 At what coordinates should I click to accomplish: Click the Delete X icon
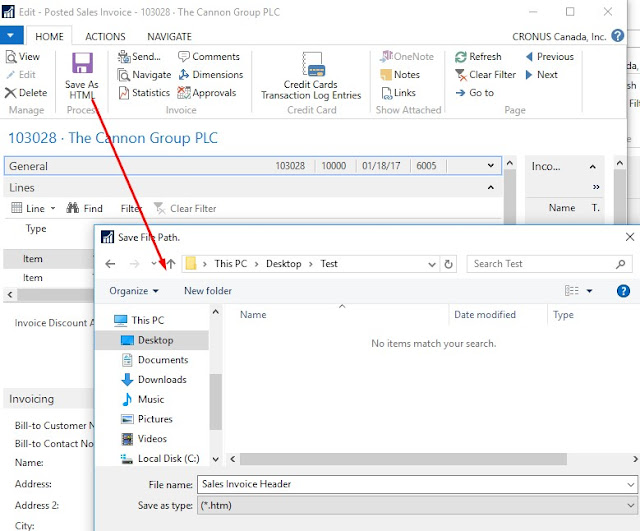tap(11, 93)
